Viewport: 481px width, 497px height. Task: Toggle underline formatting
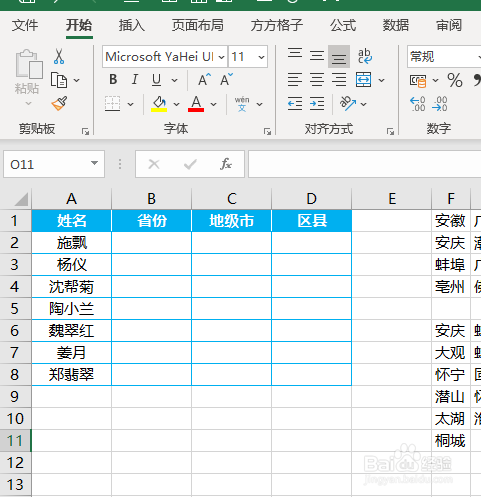pyautogui.click(x=156, y=80)
